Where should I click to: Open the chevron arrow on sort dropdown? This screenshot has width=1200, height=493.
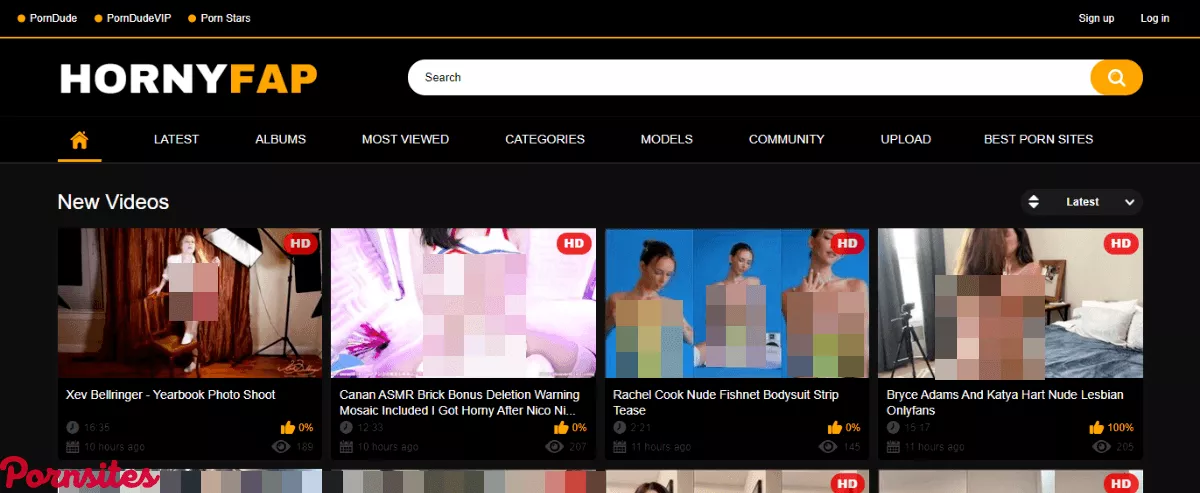[x=1129, y=202]
